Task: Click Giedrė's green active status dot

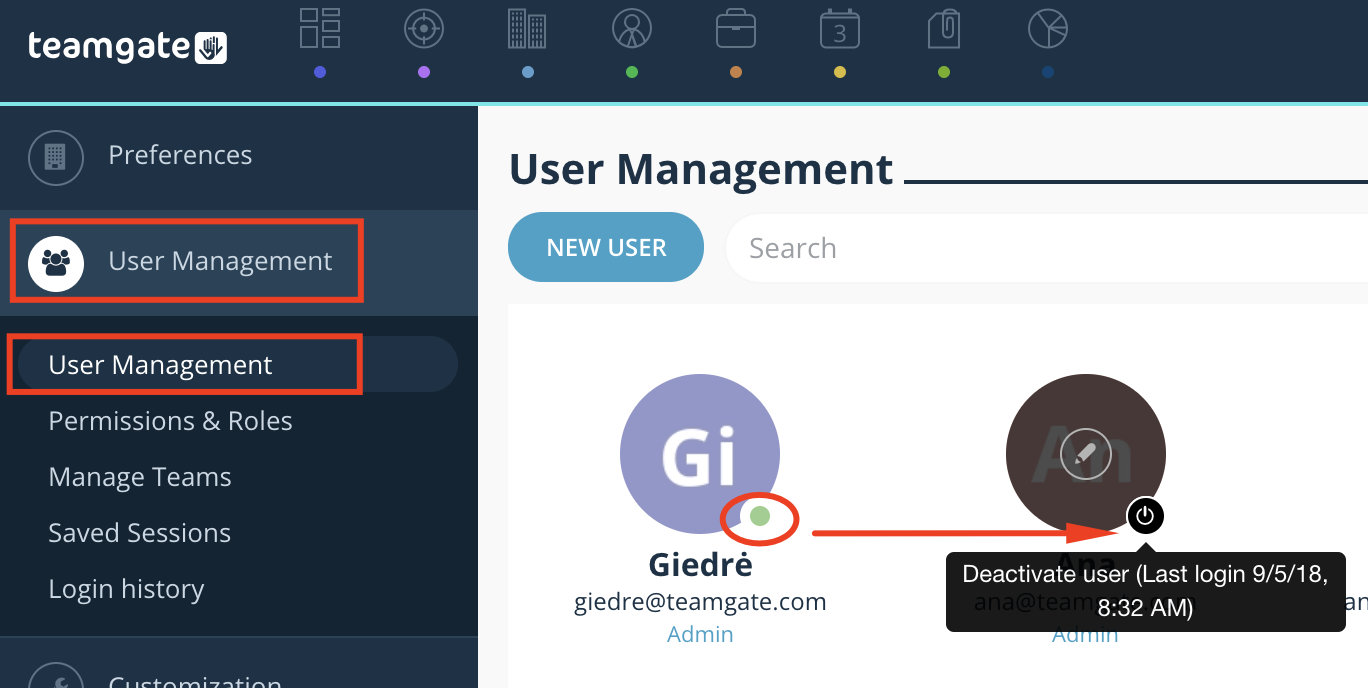Action: 760,516
